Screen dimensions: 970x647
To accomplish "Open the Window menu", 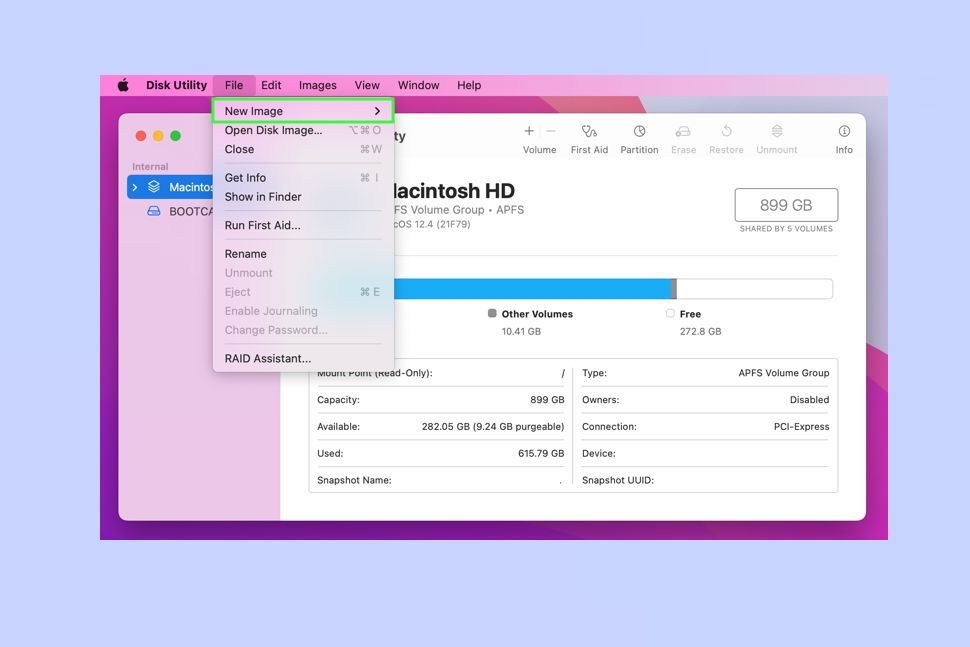I will click(418, 85).
